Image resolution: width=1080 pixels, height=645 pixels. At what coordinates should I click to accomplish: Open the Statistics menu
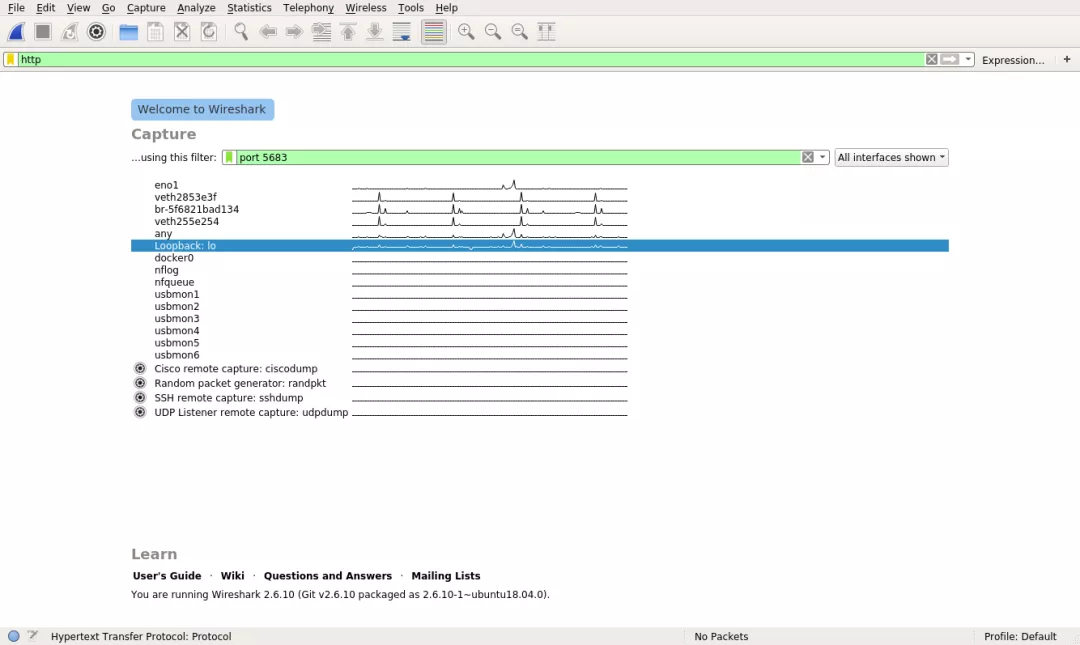click(249, 8)
